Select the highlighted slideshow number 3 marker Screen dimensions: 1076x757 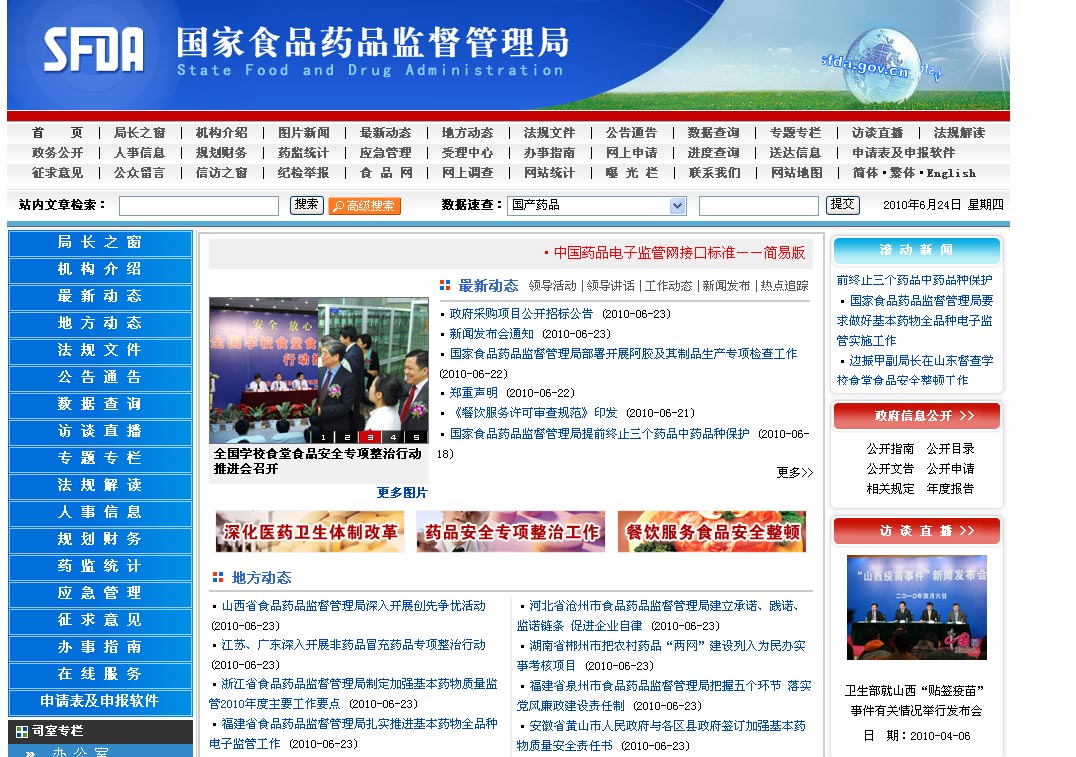[x=370, y=437]
